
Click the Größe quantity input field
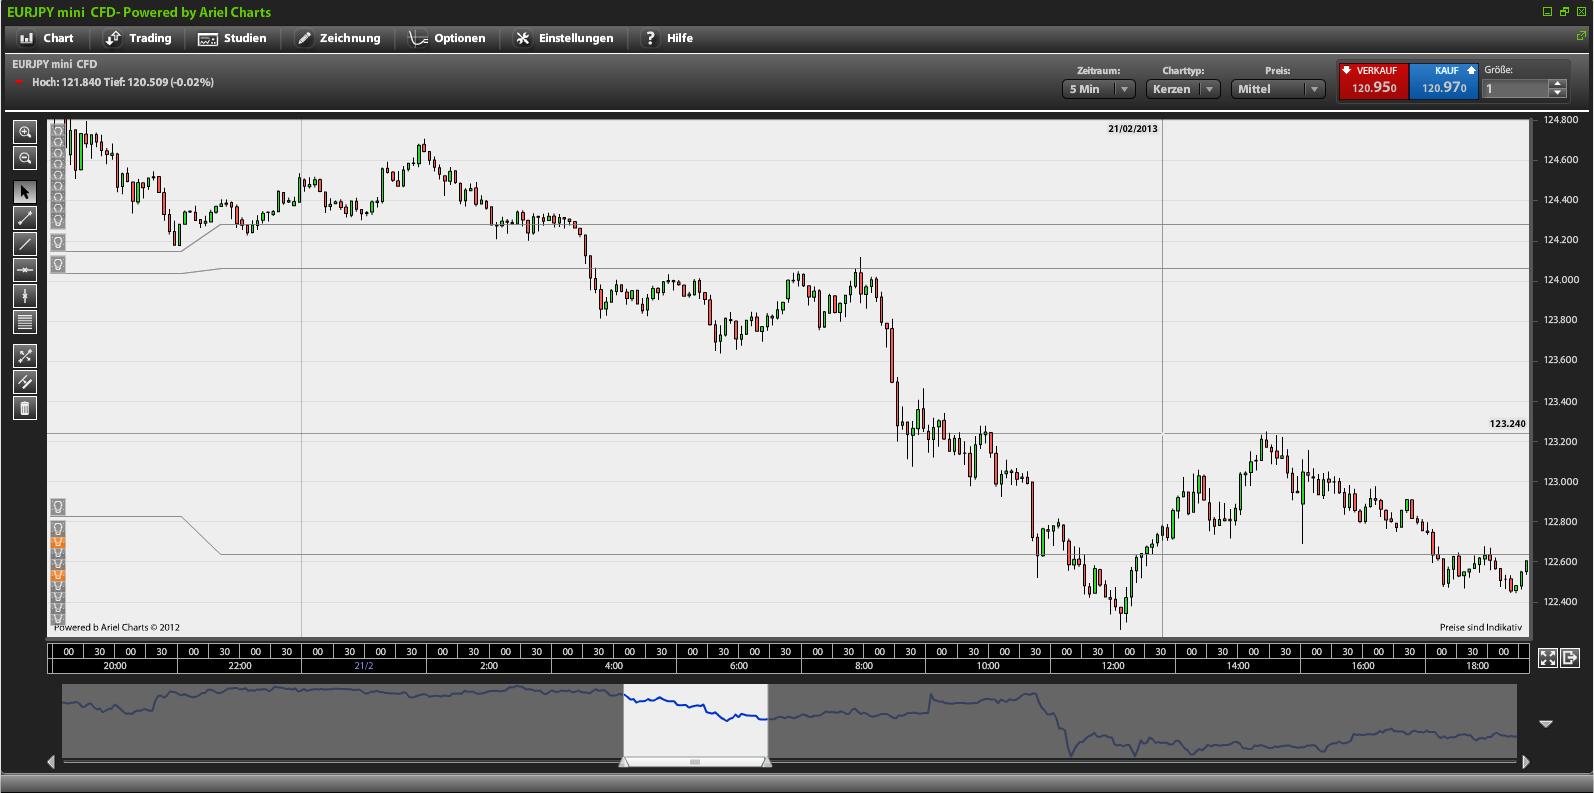1516,89
